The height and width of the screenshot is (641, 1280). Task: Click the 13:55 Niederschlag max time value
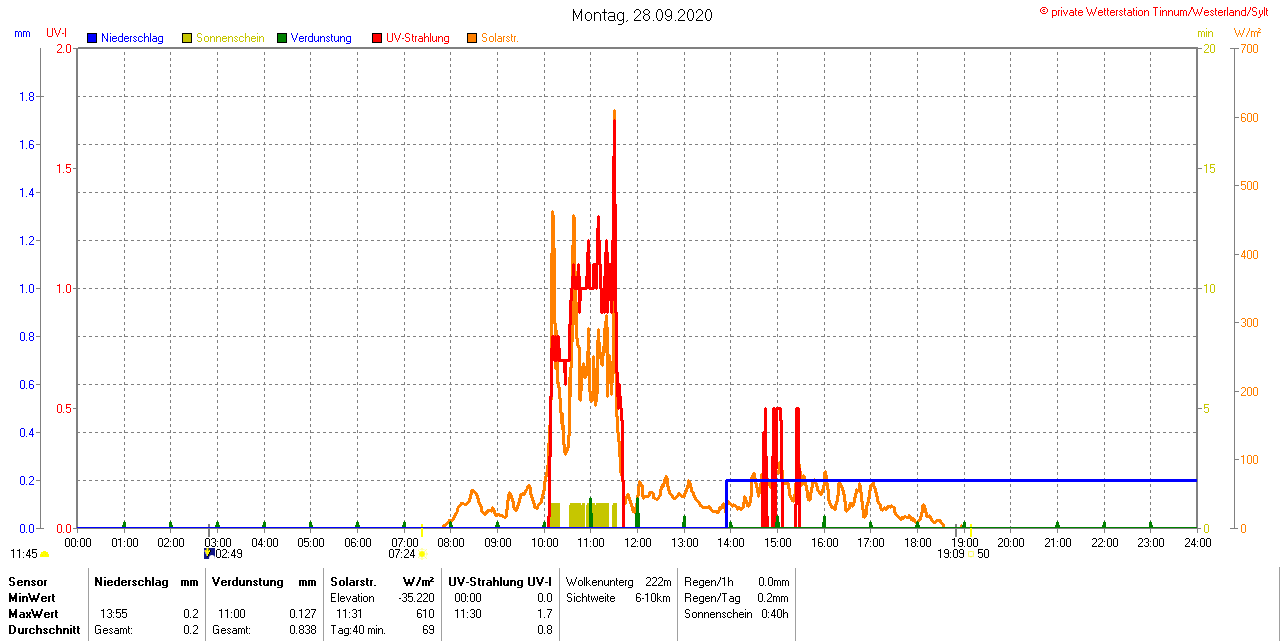(113, 613)
